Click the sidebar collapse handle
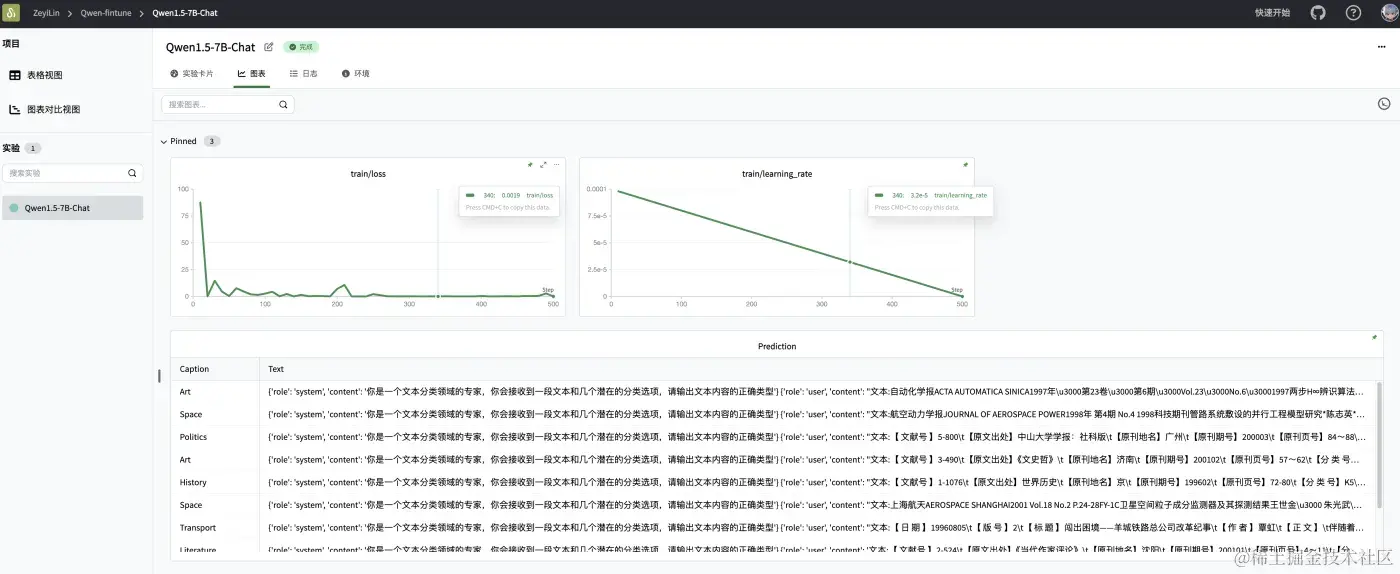1400x574 pixels. 158,376
